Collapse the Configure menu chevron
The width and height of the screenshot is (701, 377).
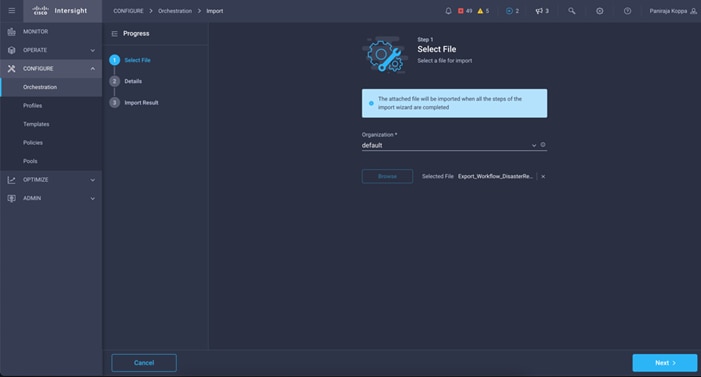[93, 69]
